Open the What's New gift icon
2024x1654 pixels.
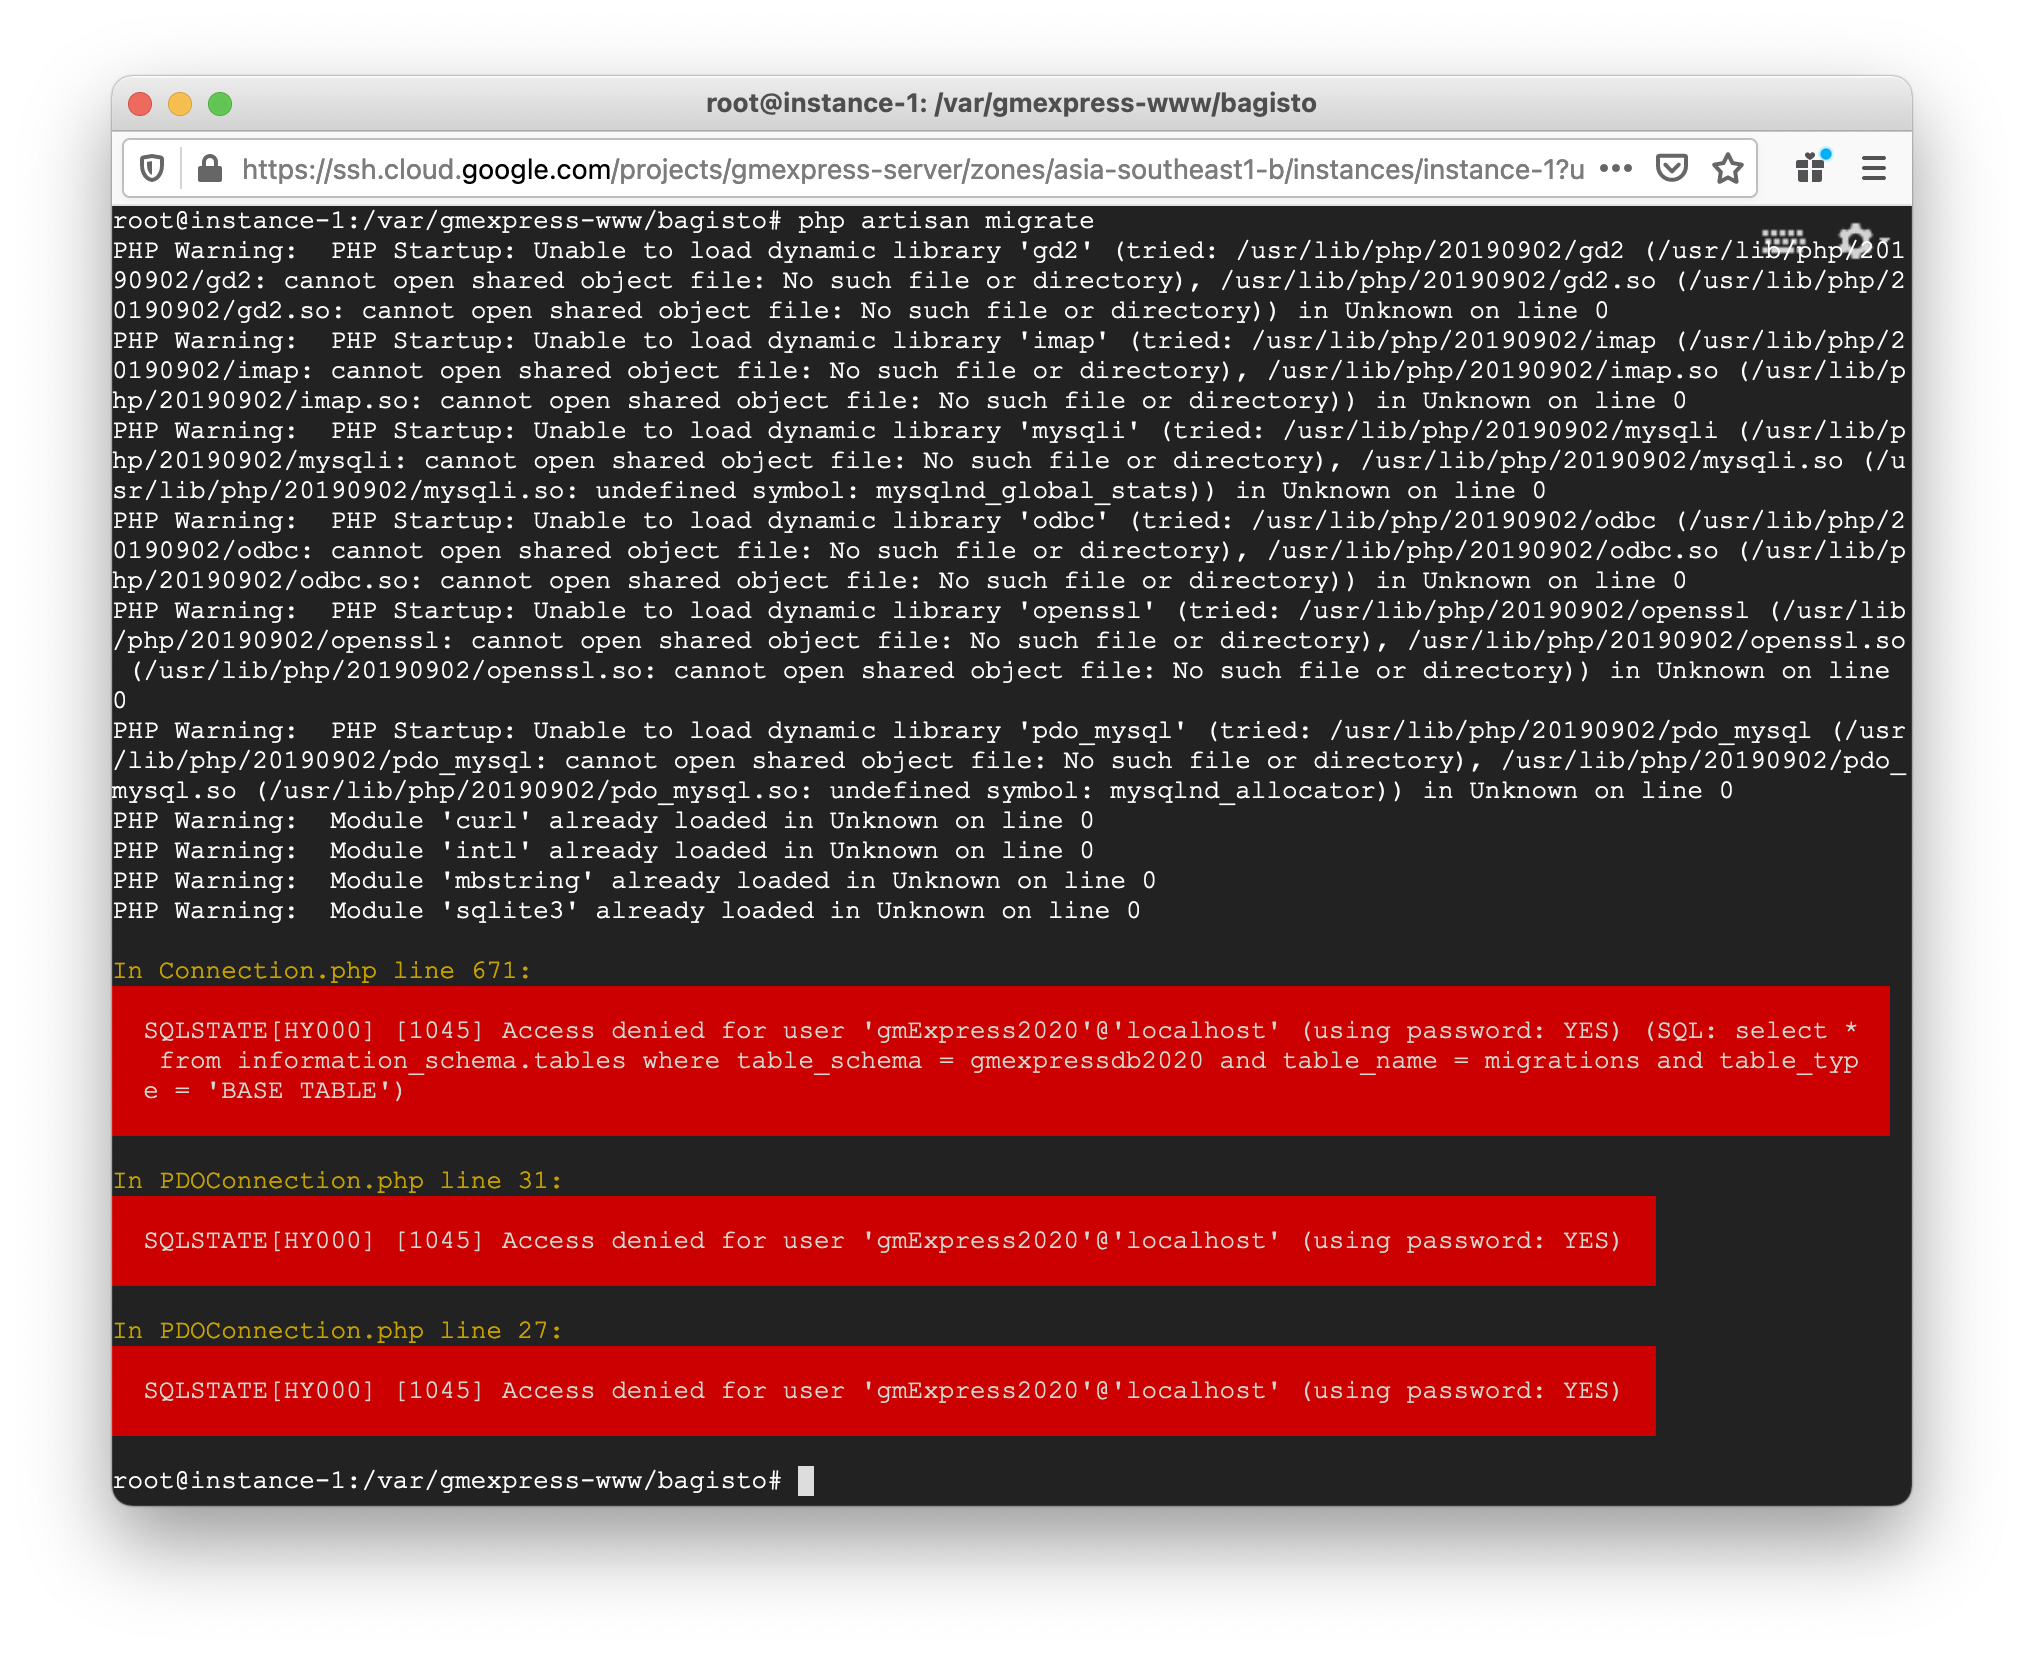1811,167
